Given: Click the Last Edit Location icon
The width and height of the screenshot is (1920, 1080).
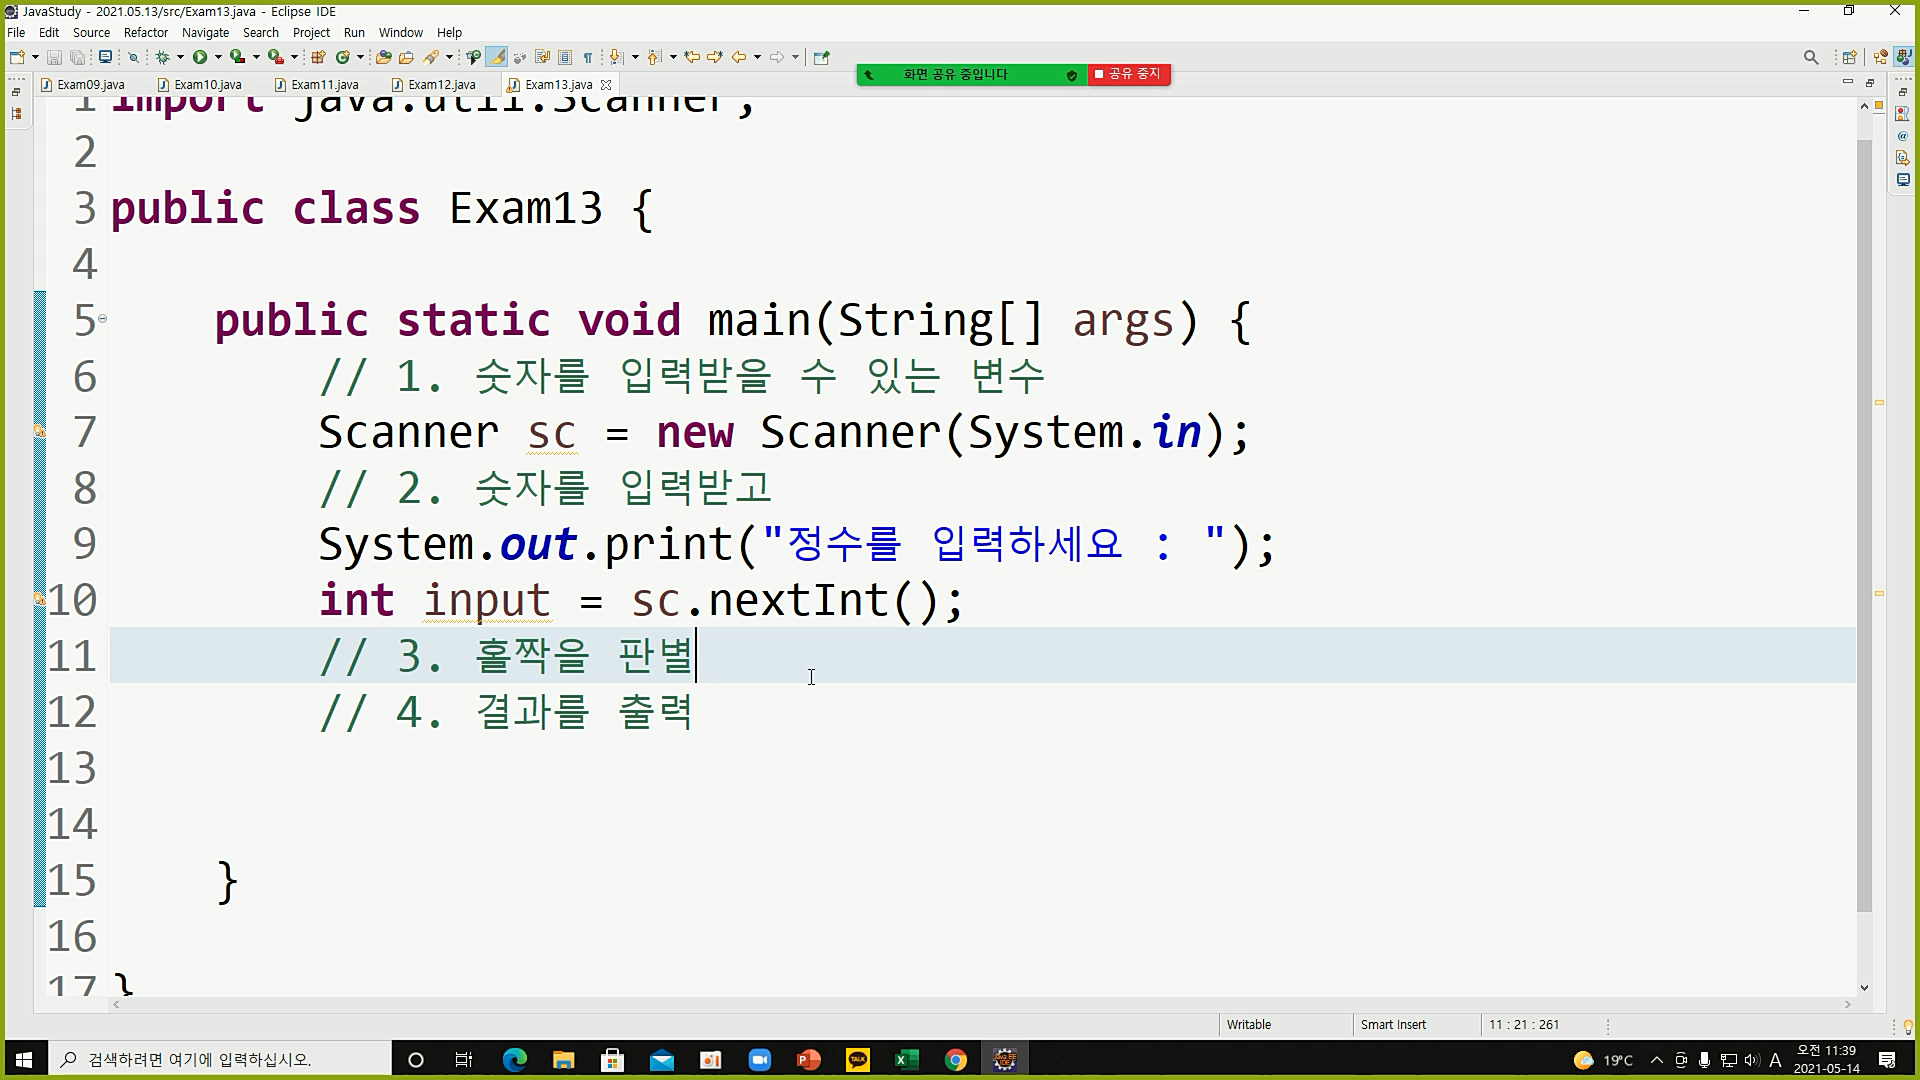Looking at the screenshot, I should coord(691,57).
